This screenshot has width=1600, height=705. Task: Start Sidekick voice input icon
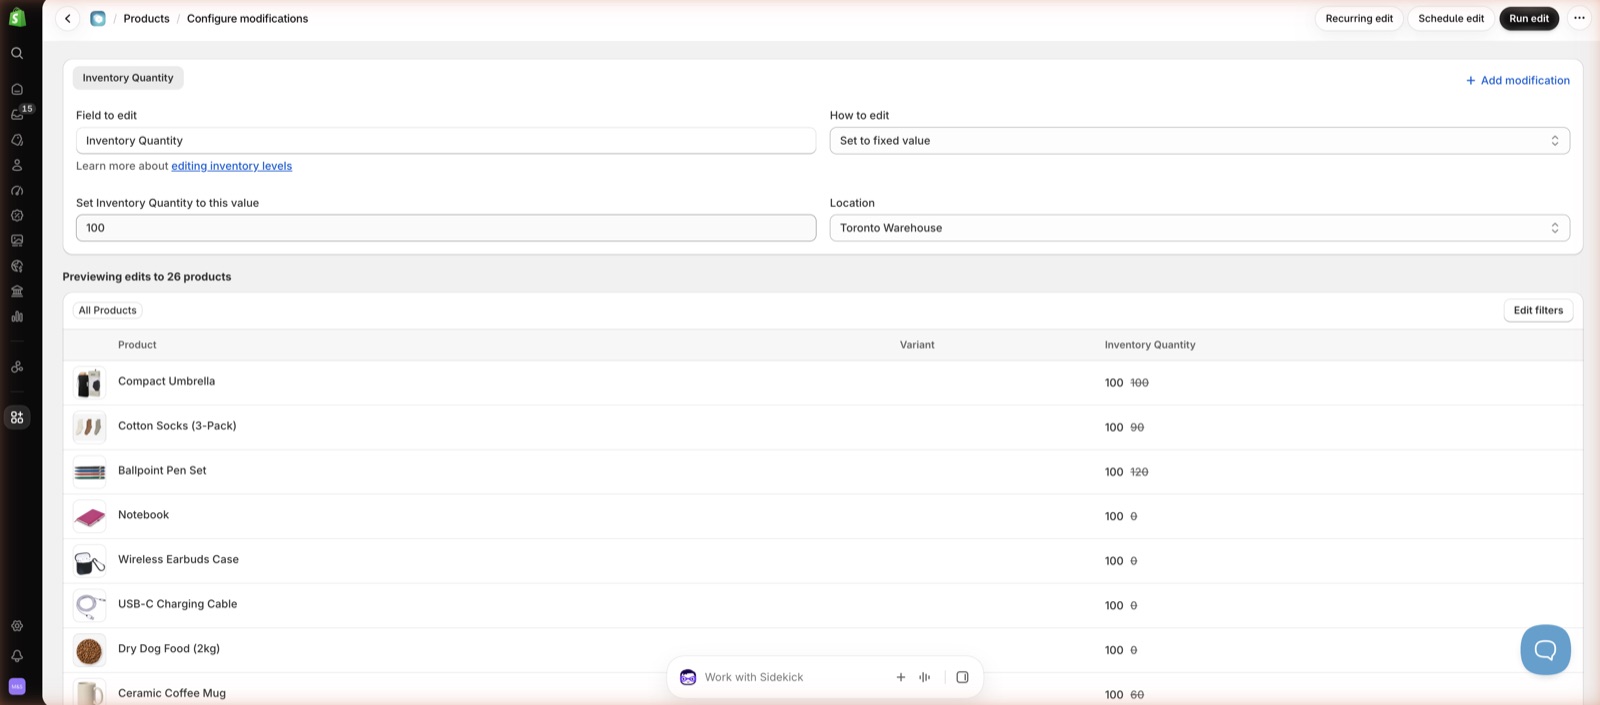tap(925, 677)
